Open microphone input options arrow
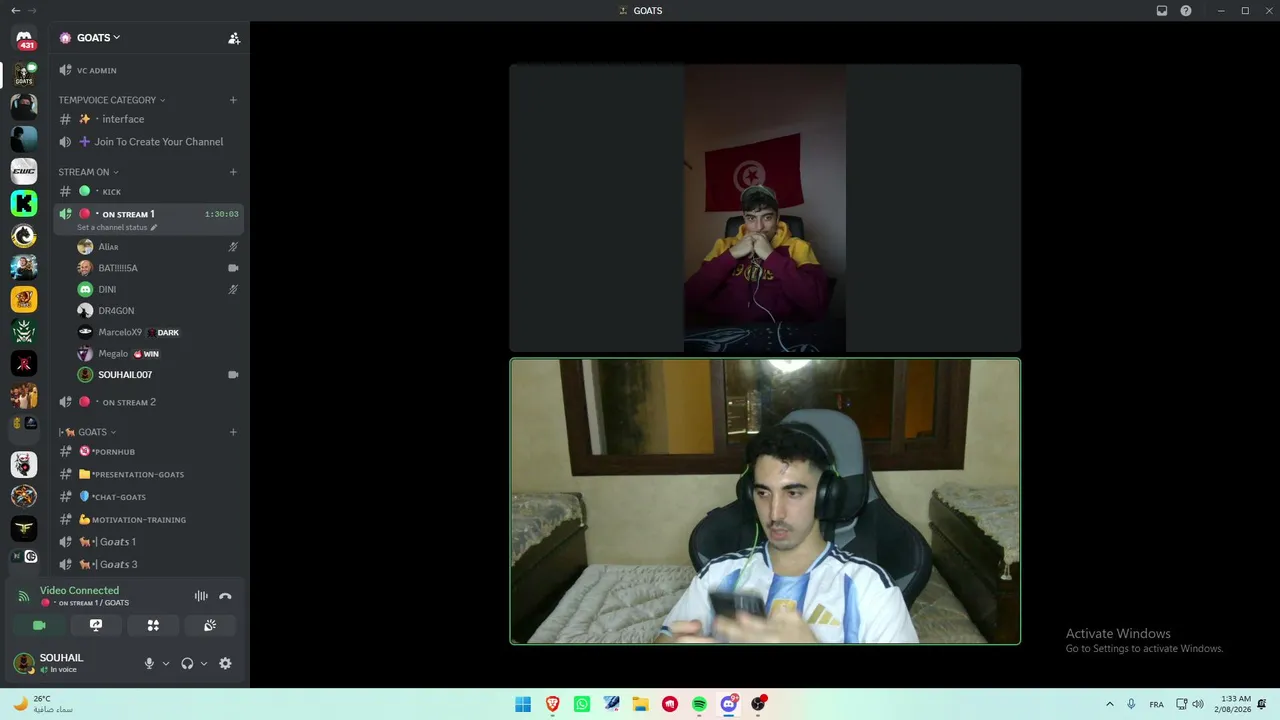 click(x=166, y=663)
